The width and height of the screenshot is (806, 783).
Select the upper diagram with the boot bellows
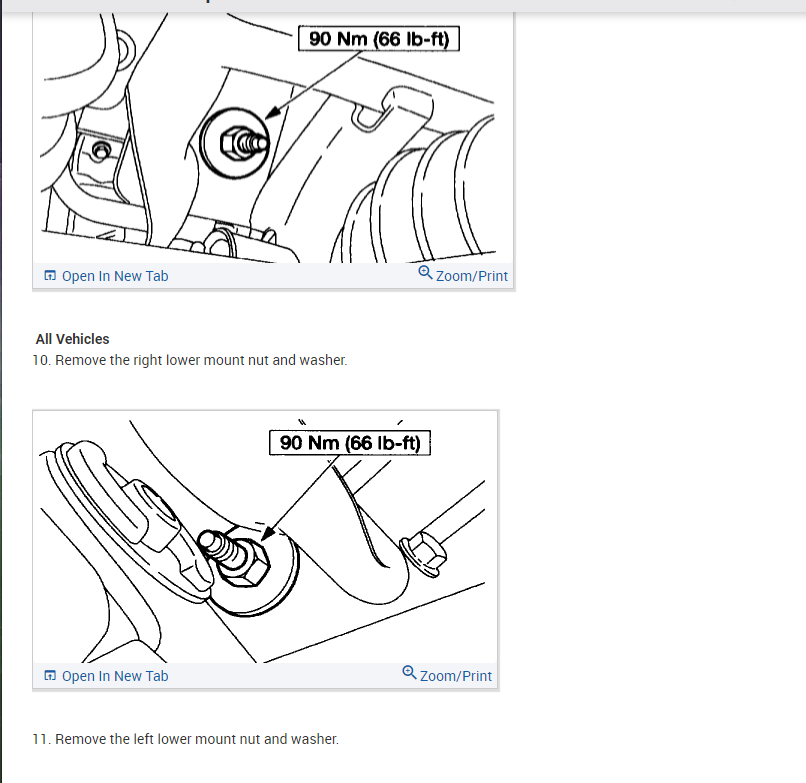pos(273,137)
